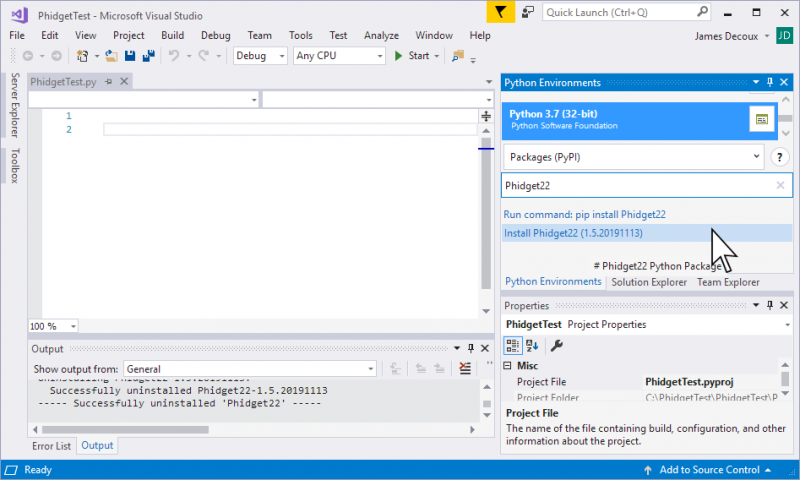Click the Redo arrow icon
The height and width of the screenshot is (480, 800).
(204, 56)
